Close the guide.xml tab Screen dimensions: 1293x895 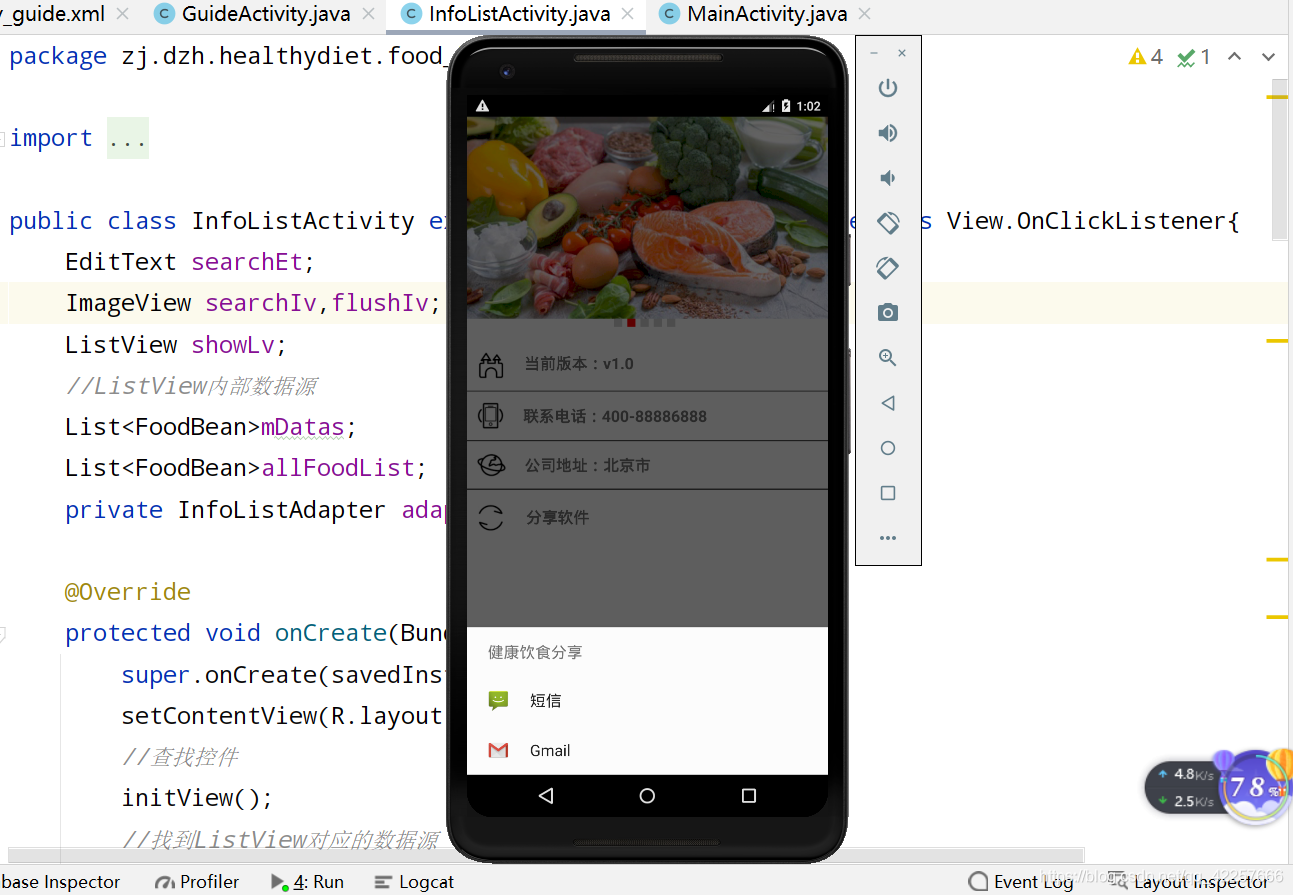click(122, 14)
